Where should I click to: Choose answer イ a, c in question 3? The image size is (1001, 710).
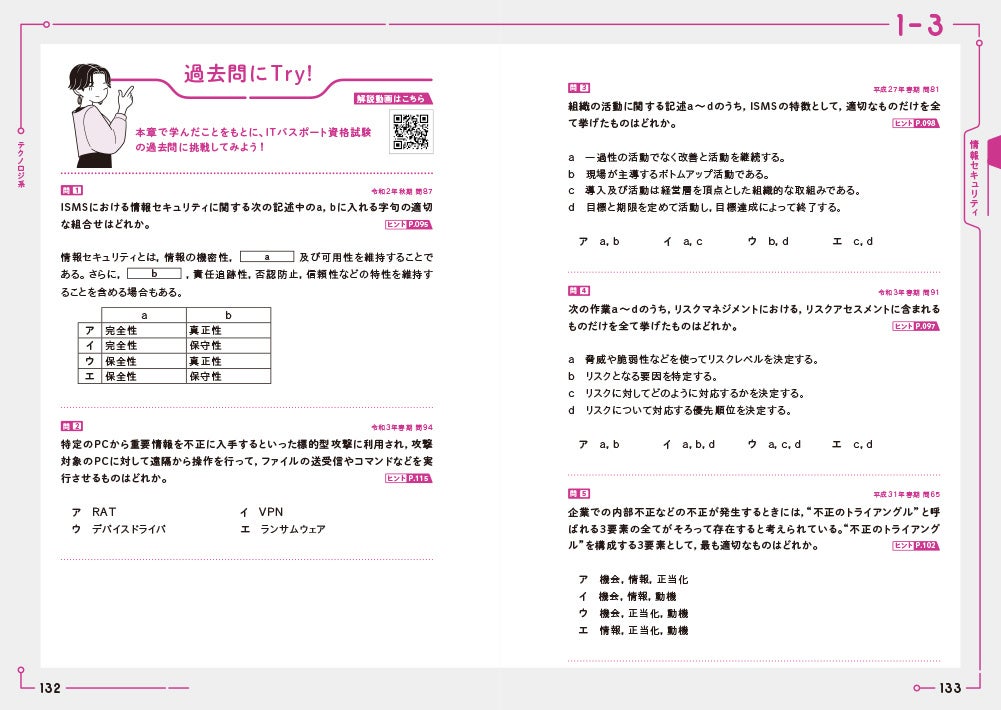tap(682, 241)
